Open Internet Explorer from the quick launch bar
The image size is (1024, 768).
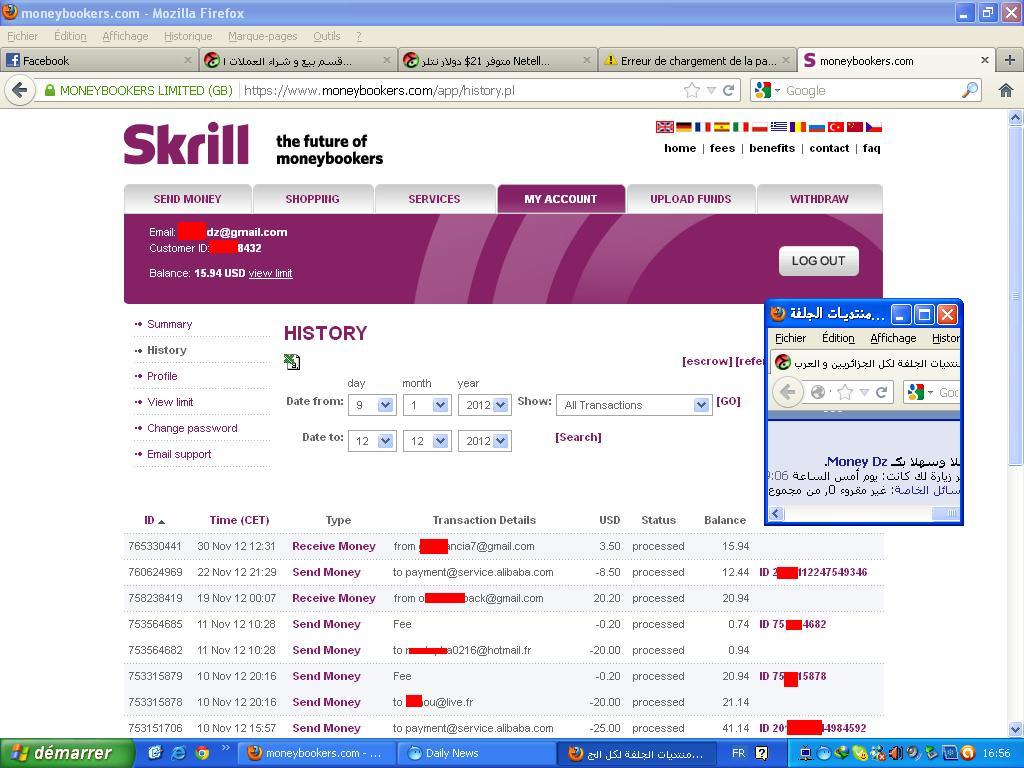178,753
